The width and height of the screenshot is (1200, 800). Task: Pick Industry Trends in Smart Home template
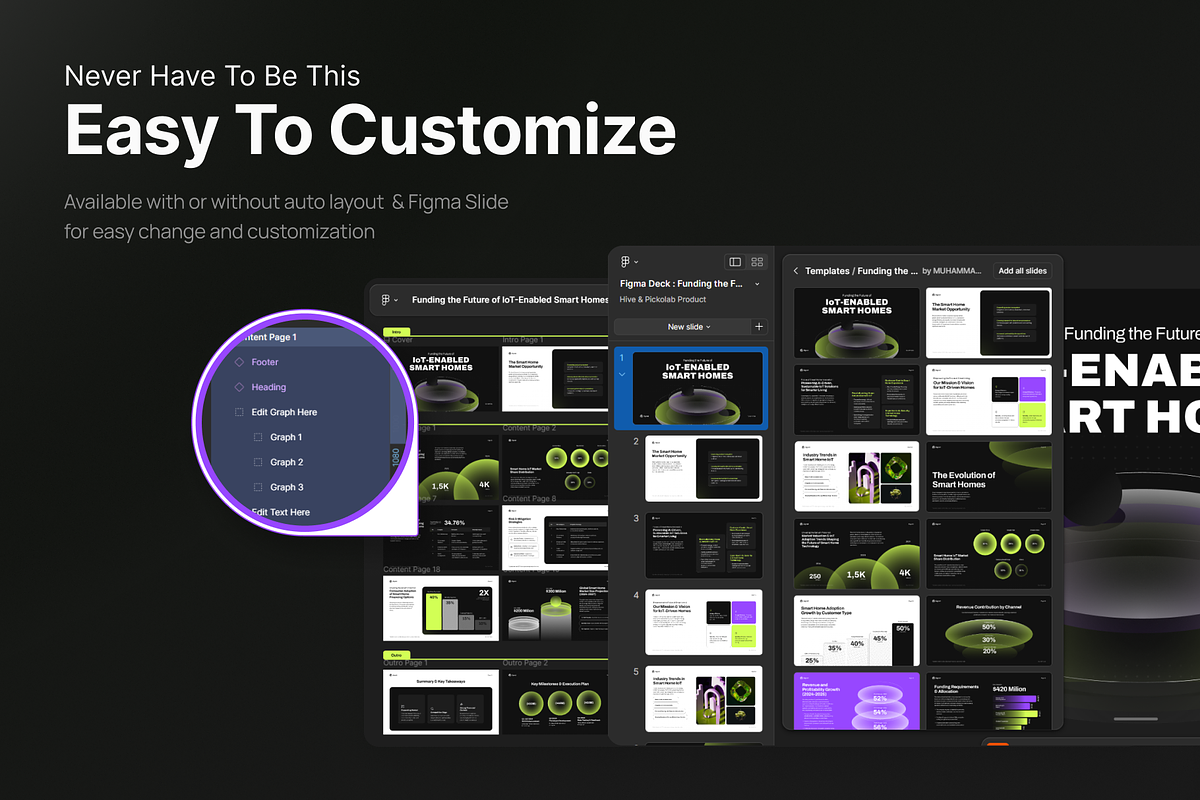pyautogui.click(x=857, y=477)
